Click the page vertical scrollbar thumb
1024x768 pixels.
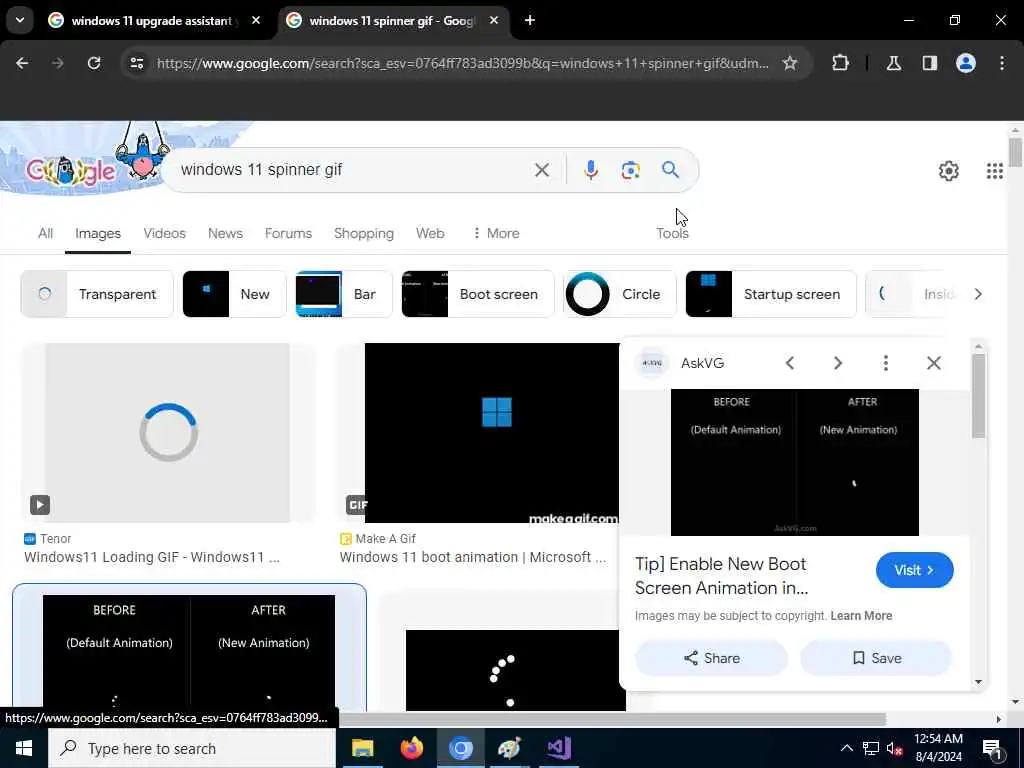click(x=1015, y=152)
